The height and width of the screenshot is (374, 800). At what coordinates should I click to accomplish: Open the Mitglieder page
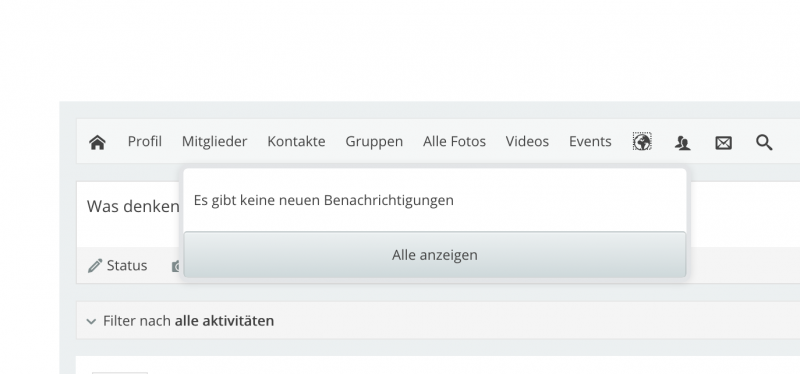coord(214,141)
